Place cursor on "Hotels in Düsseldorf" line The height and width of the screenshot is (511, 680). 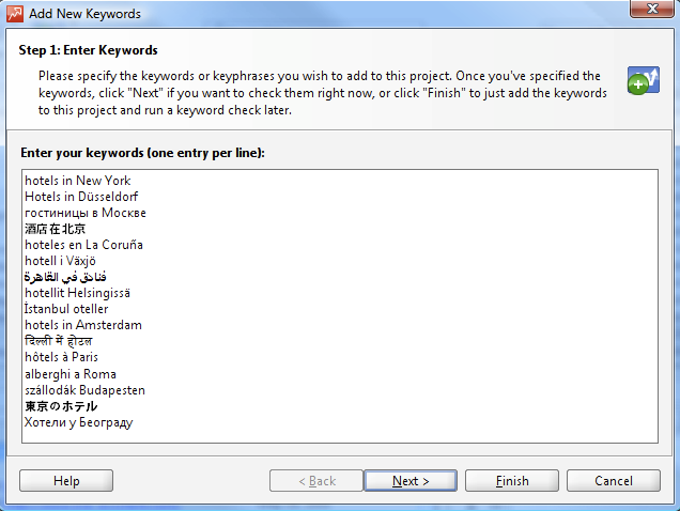point(82,197)
